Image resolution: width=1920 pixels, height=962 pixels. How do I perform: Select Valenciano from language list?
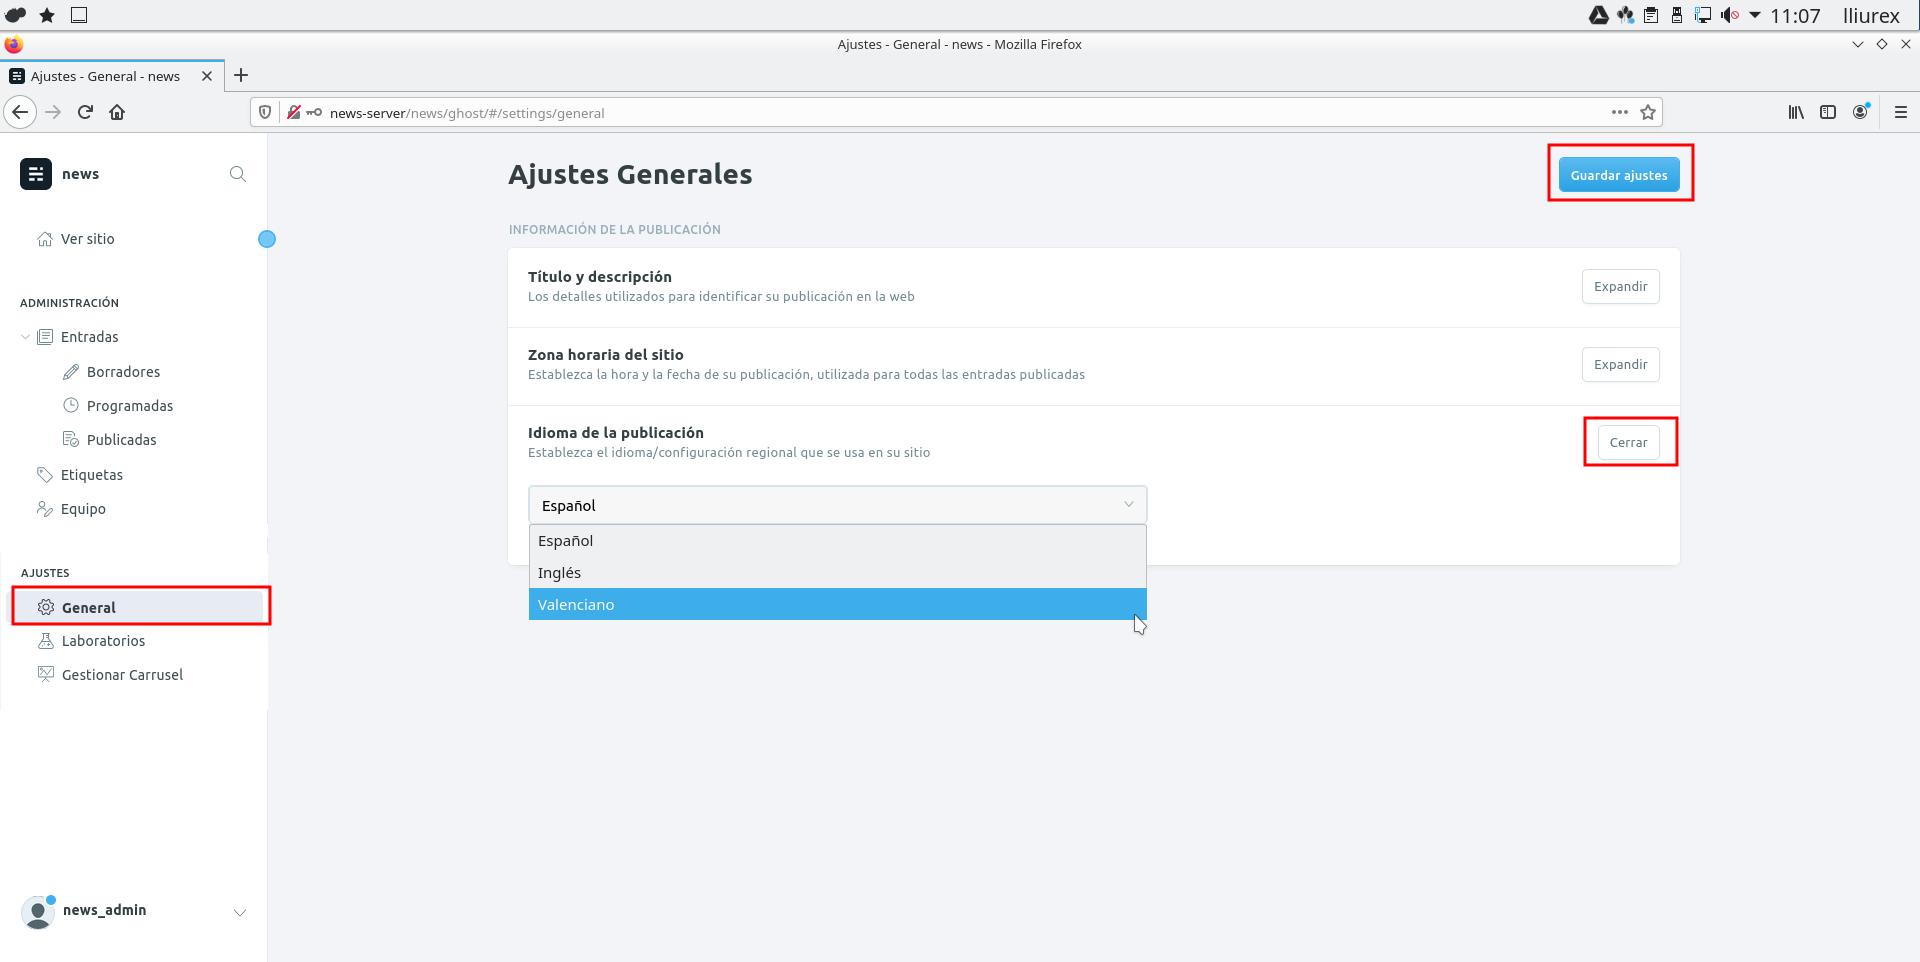tap(576, 605)
